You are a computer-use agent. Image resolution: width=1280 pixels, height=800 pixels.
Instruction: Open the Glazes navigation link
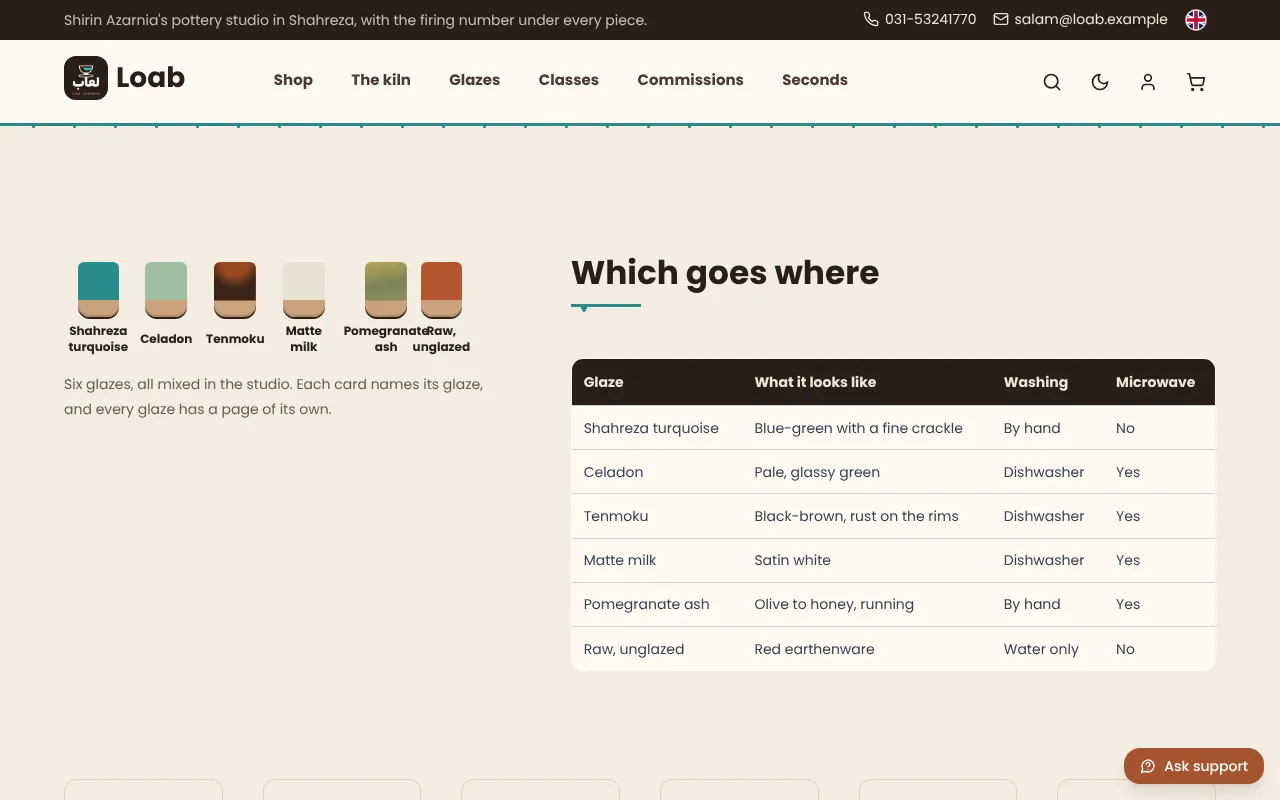[x=475, y=80]
